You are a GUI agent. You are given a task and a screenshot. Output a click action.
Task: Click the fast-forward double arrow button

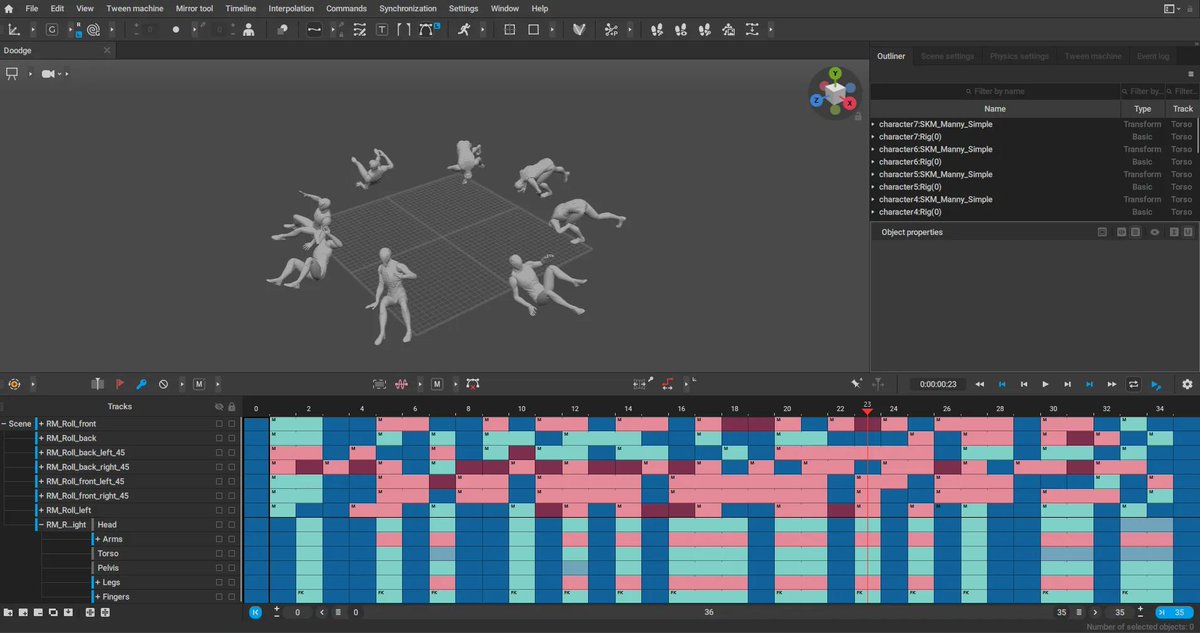click(x=1111, y=384)
